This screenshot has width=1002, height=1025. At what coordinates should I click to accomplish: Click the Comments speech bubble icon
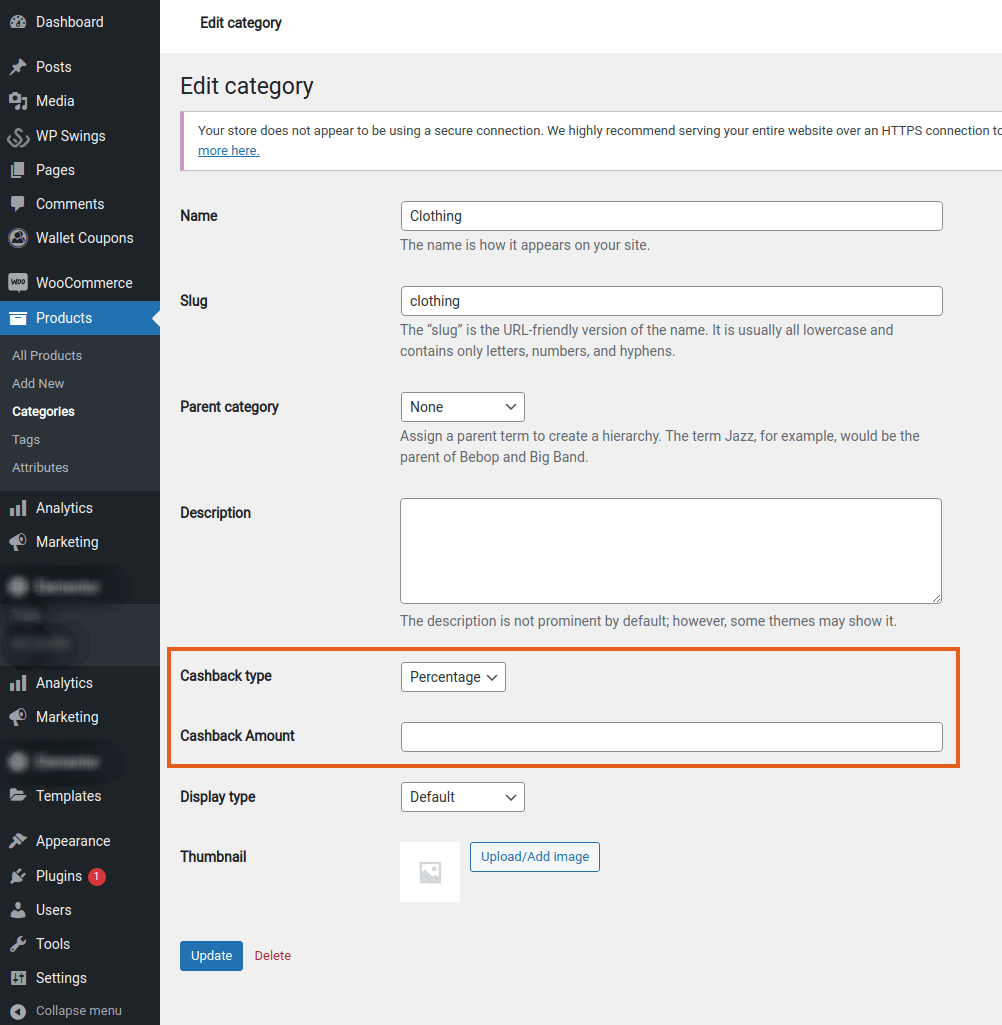[18, 204]
